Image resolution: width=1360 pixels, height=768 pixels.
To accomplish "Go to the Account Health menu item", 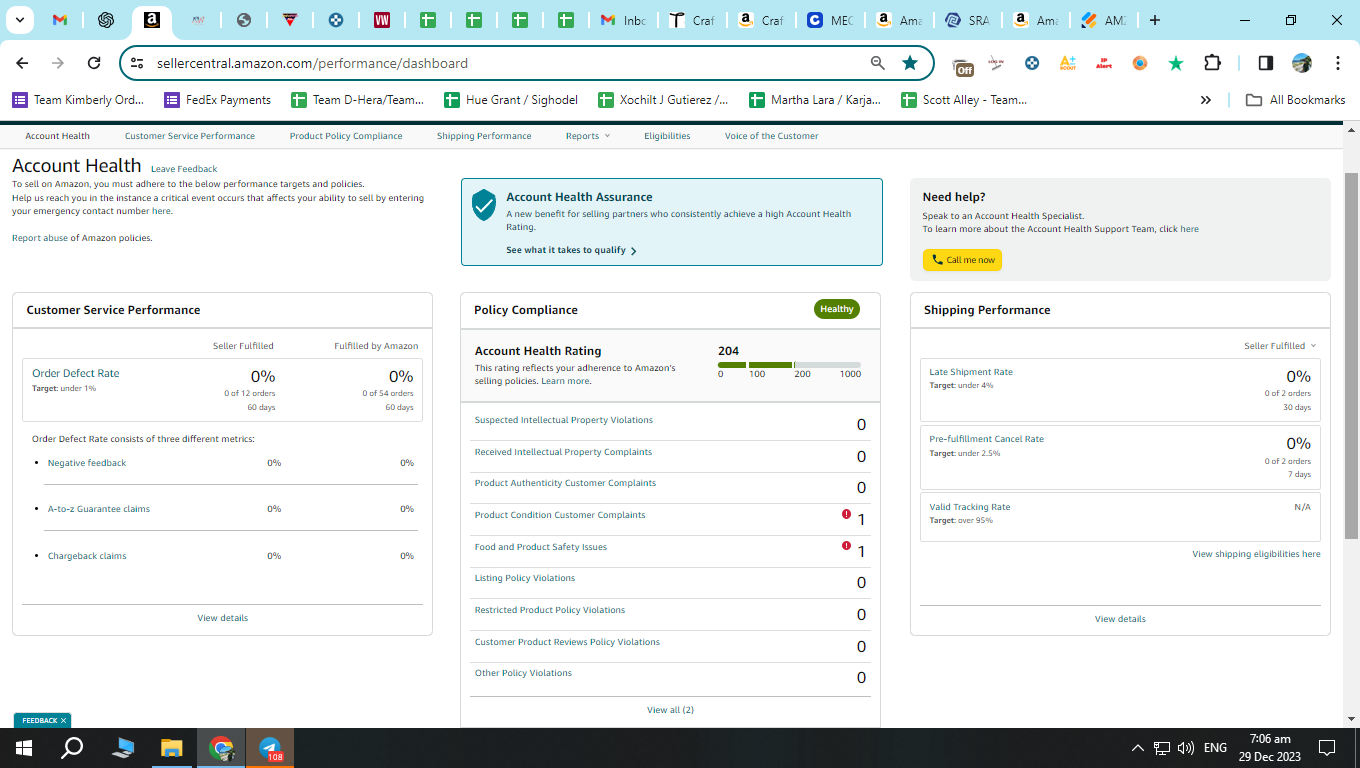I will [57, 136].
